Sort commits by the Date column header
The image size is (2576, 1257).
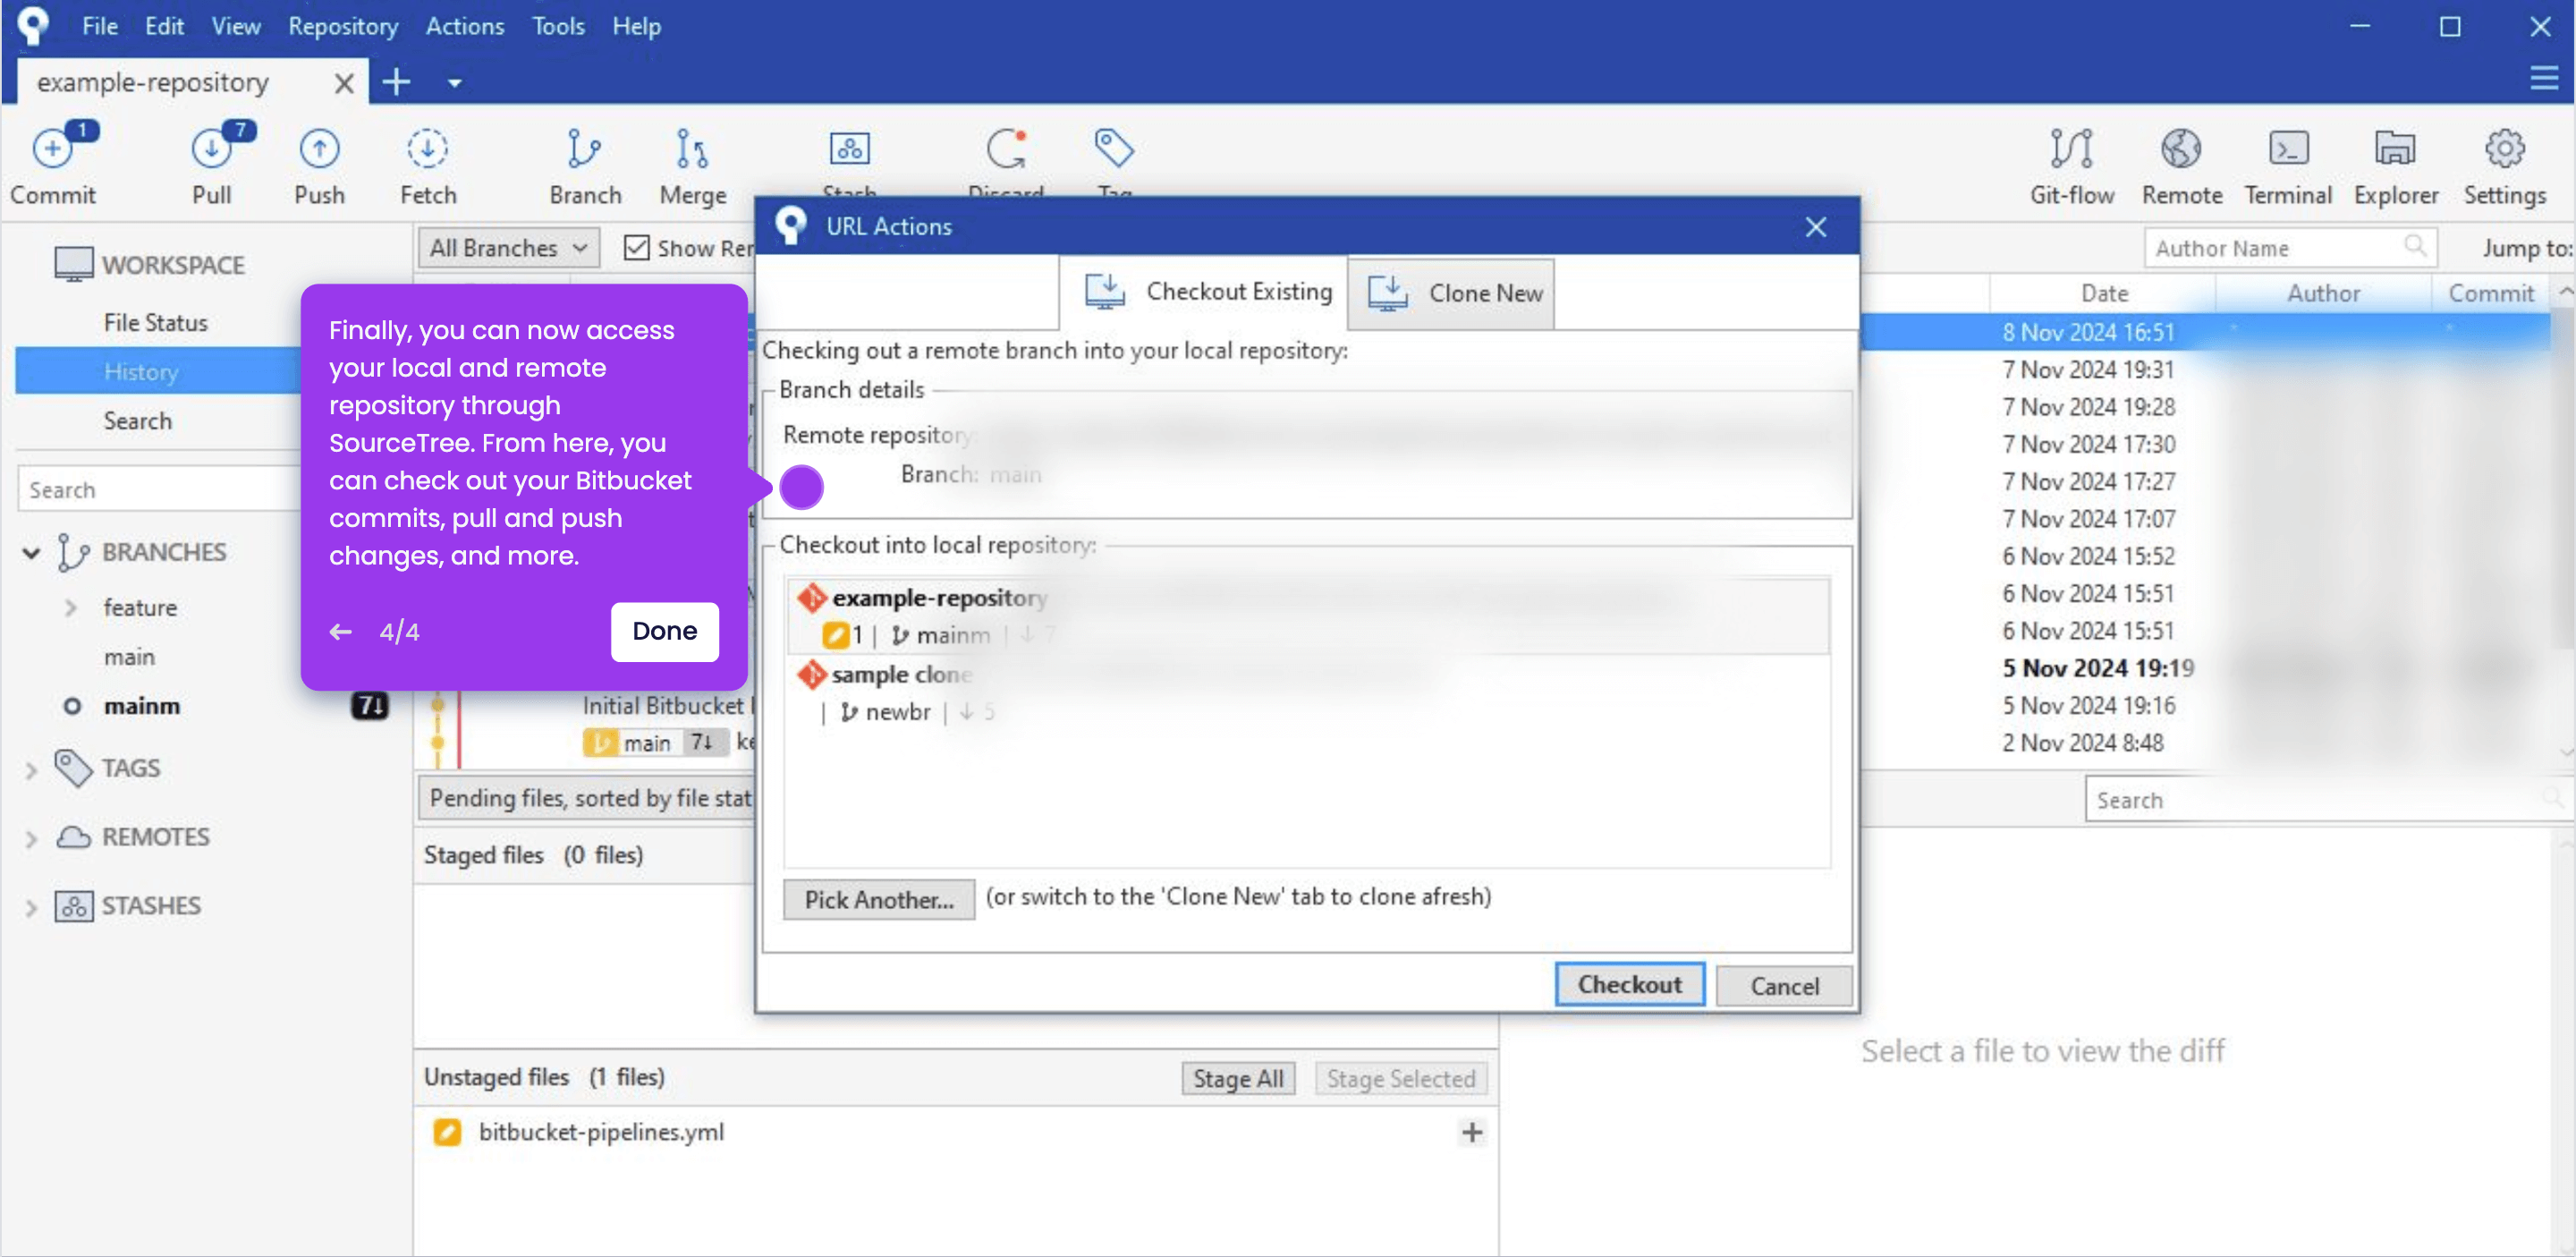coord(2103,293)
